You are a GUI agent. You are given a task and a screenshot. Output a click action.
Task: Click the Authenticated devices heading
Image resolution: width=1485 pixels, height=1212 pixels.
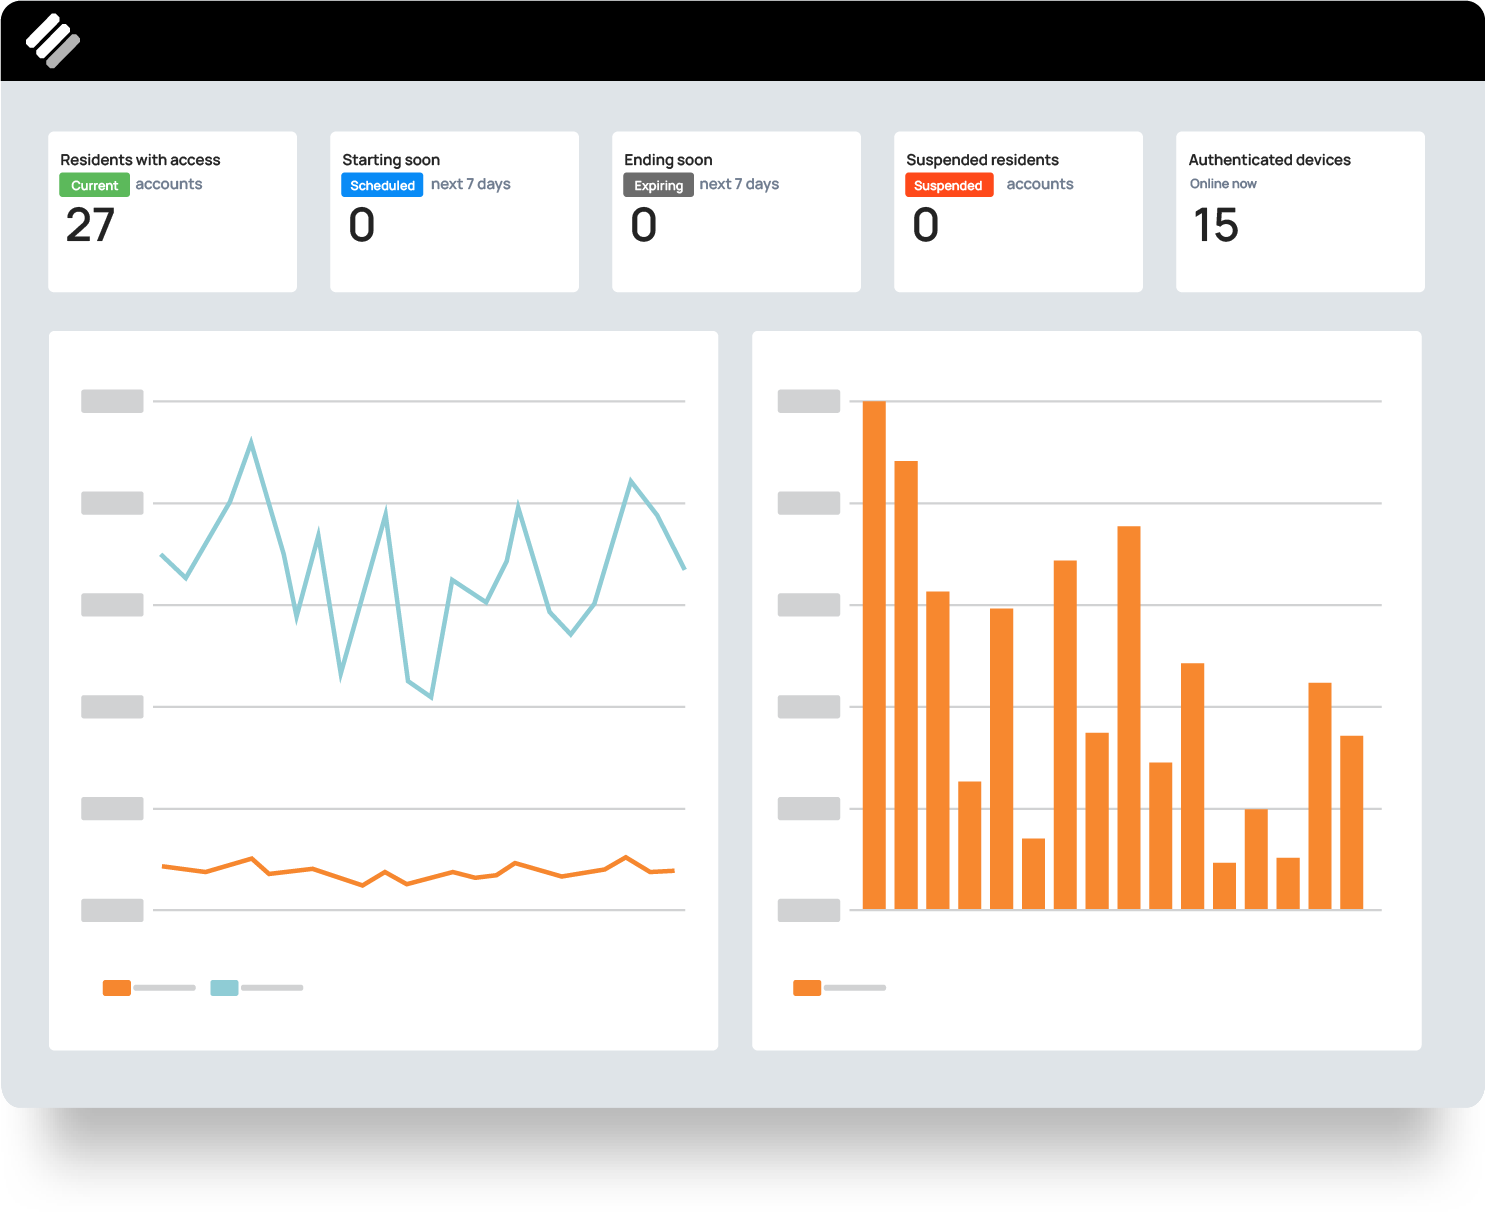(x=1269, y=160)
